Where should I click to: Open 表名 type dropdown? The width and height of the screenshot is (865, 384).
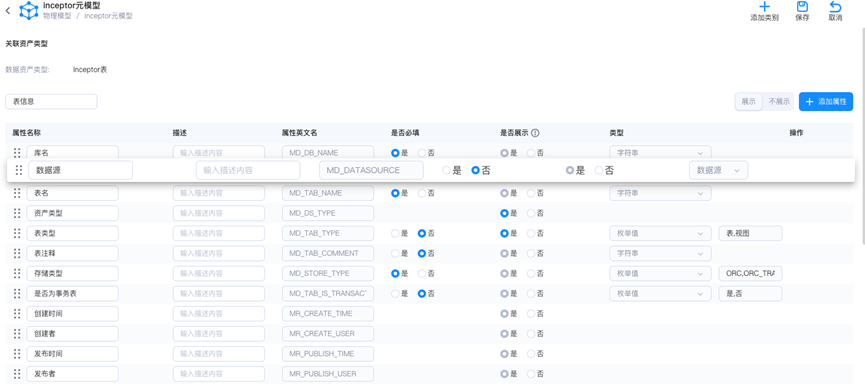pos(660,193)
